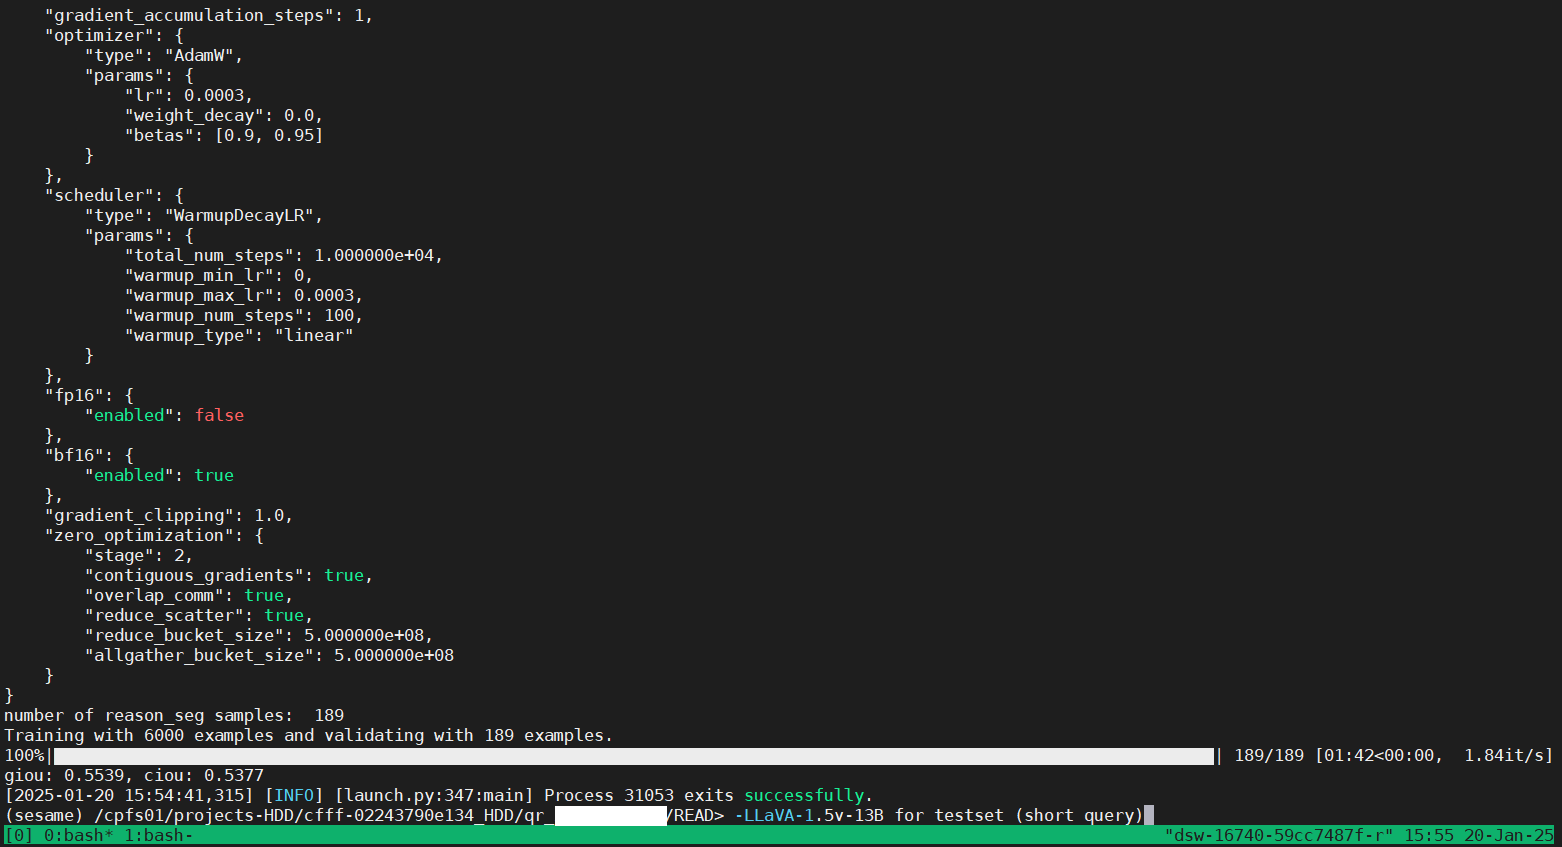Select tmux window tab 1:bash-

pos(158,835)
